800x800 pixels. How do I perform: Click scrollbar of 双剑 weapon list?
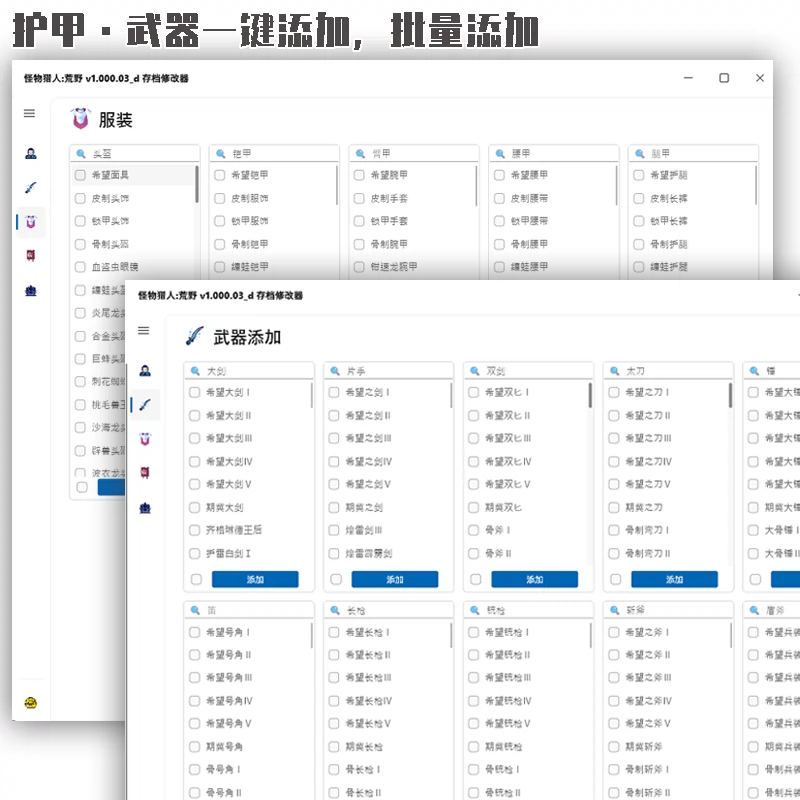590,395
